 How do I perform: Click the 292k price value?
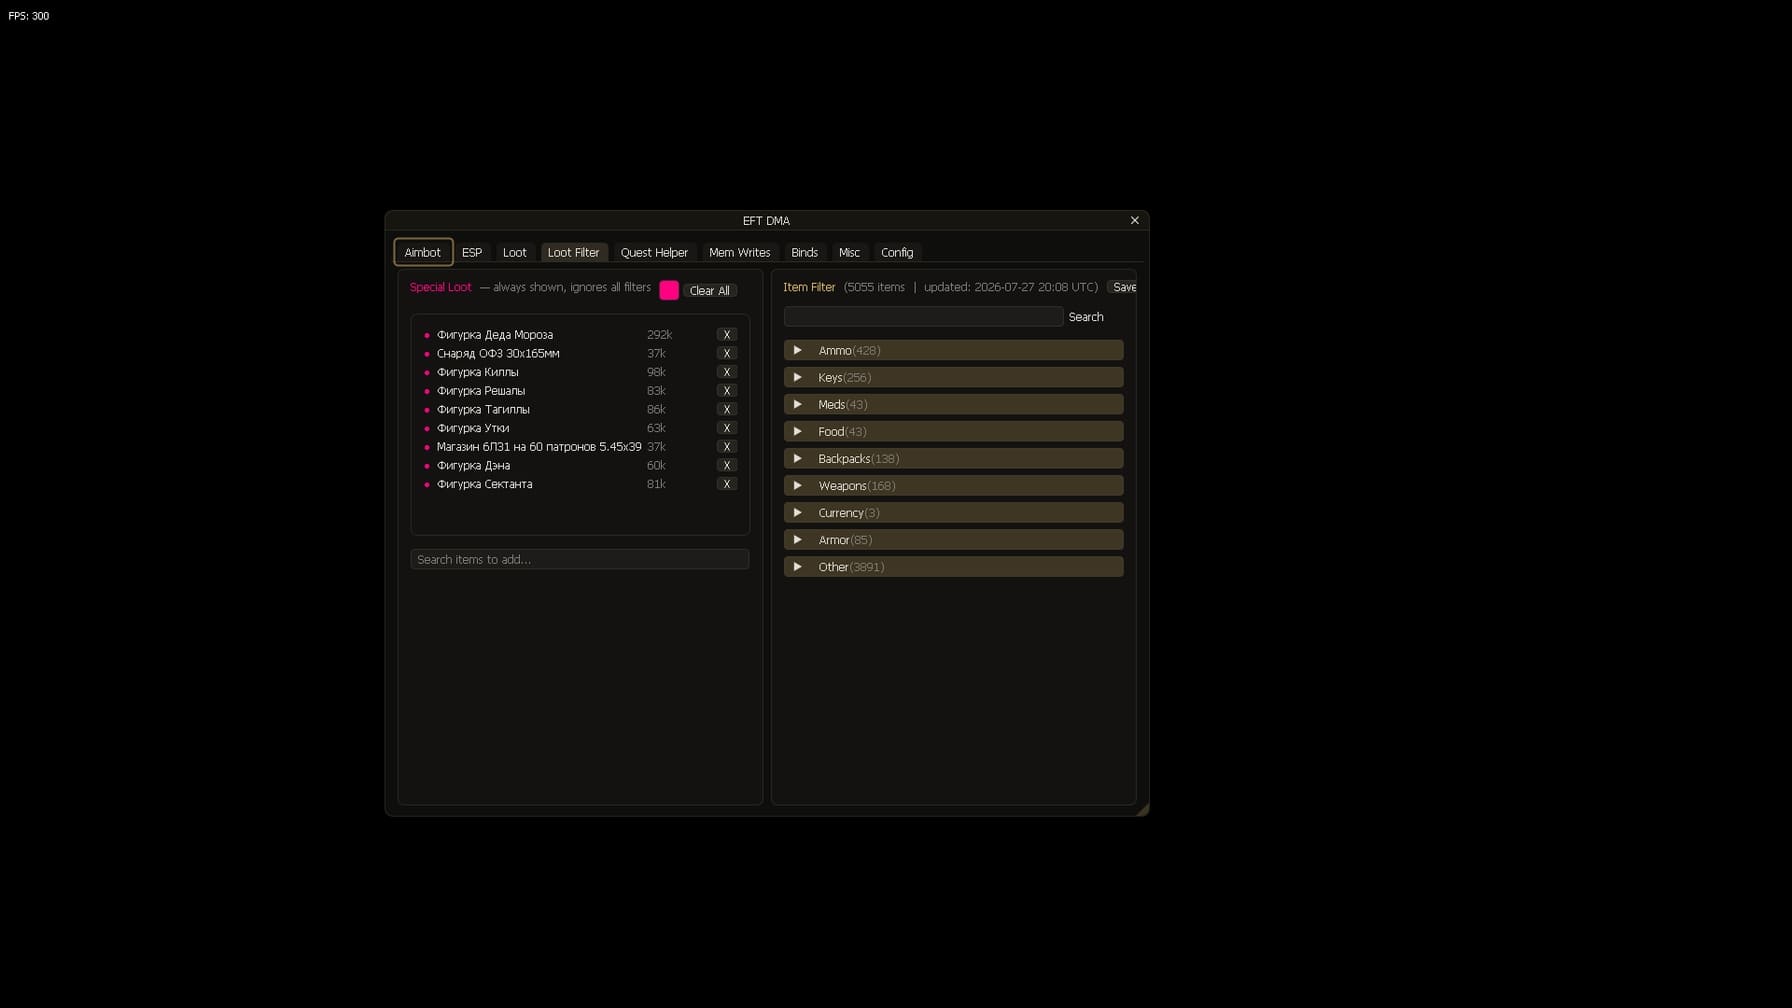(x=659, y=335)
